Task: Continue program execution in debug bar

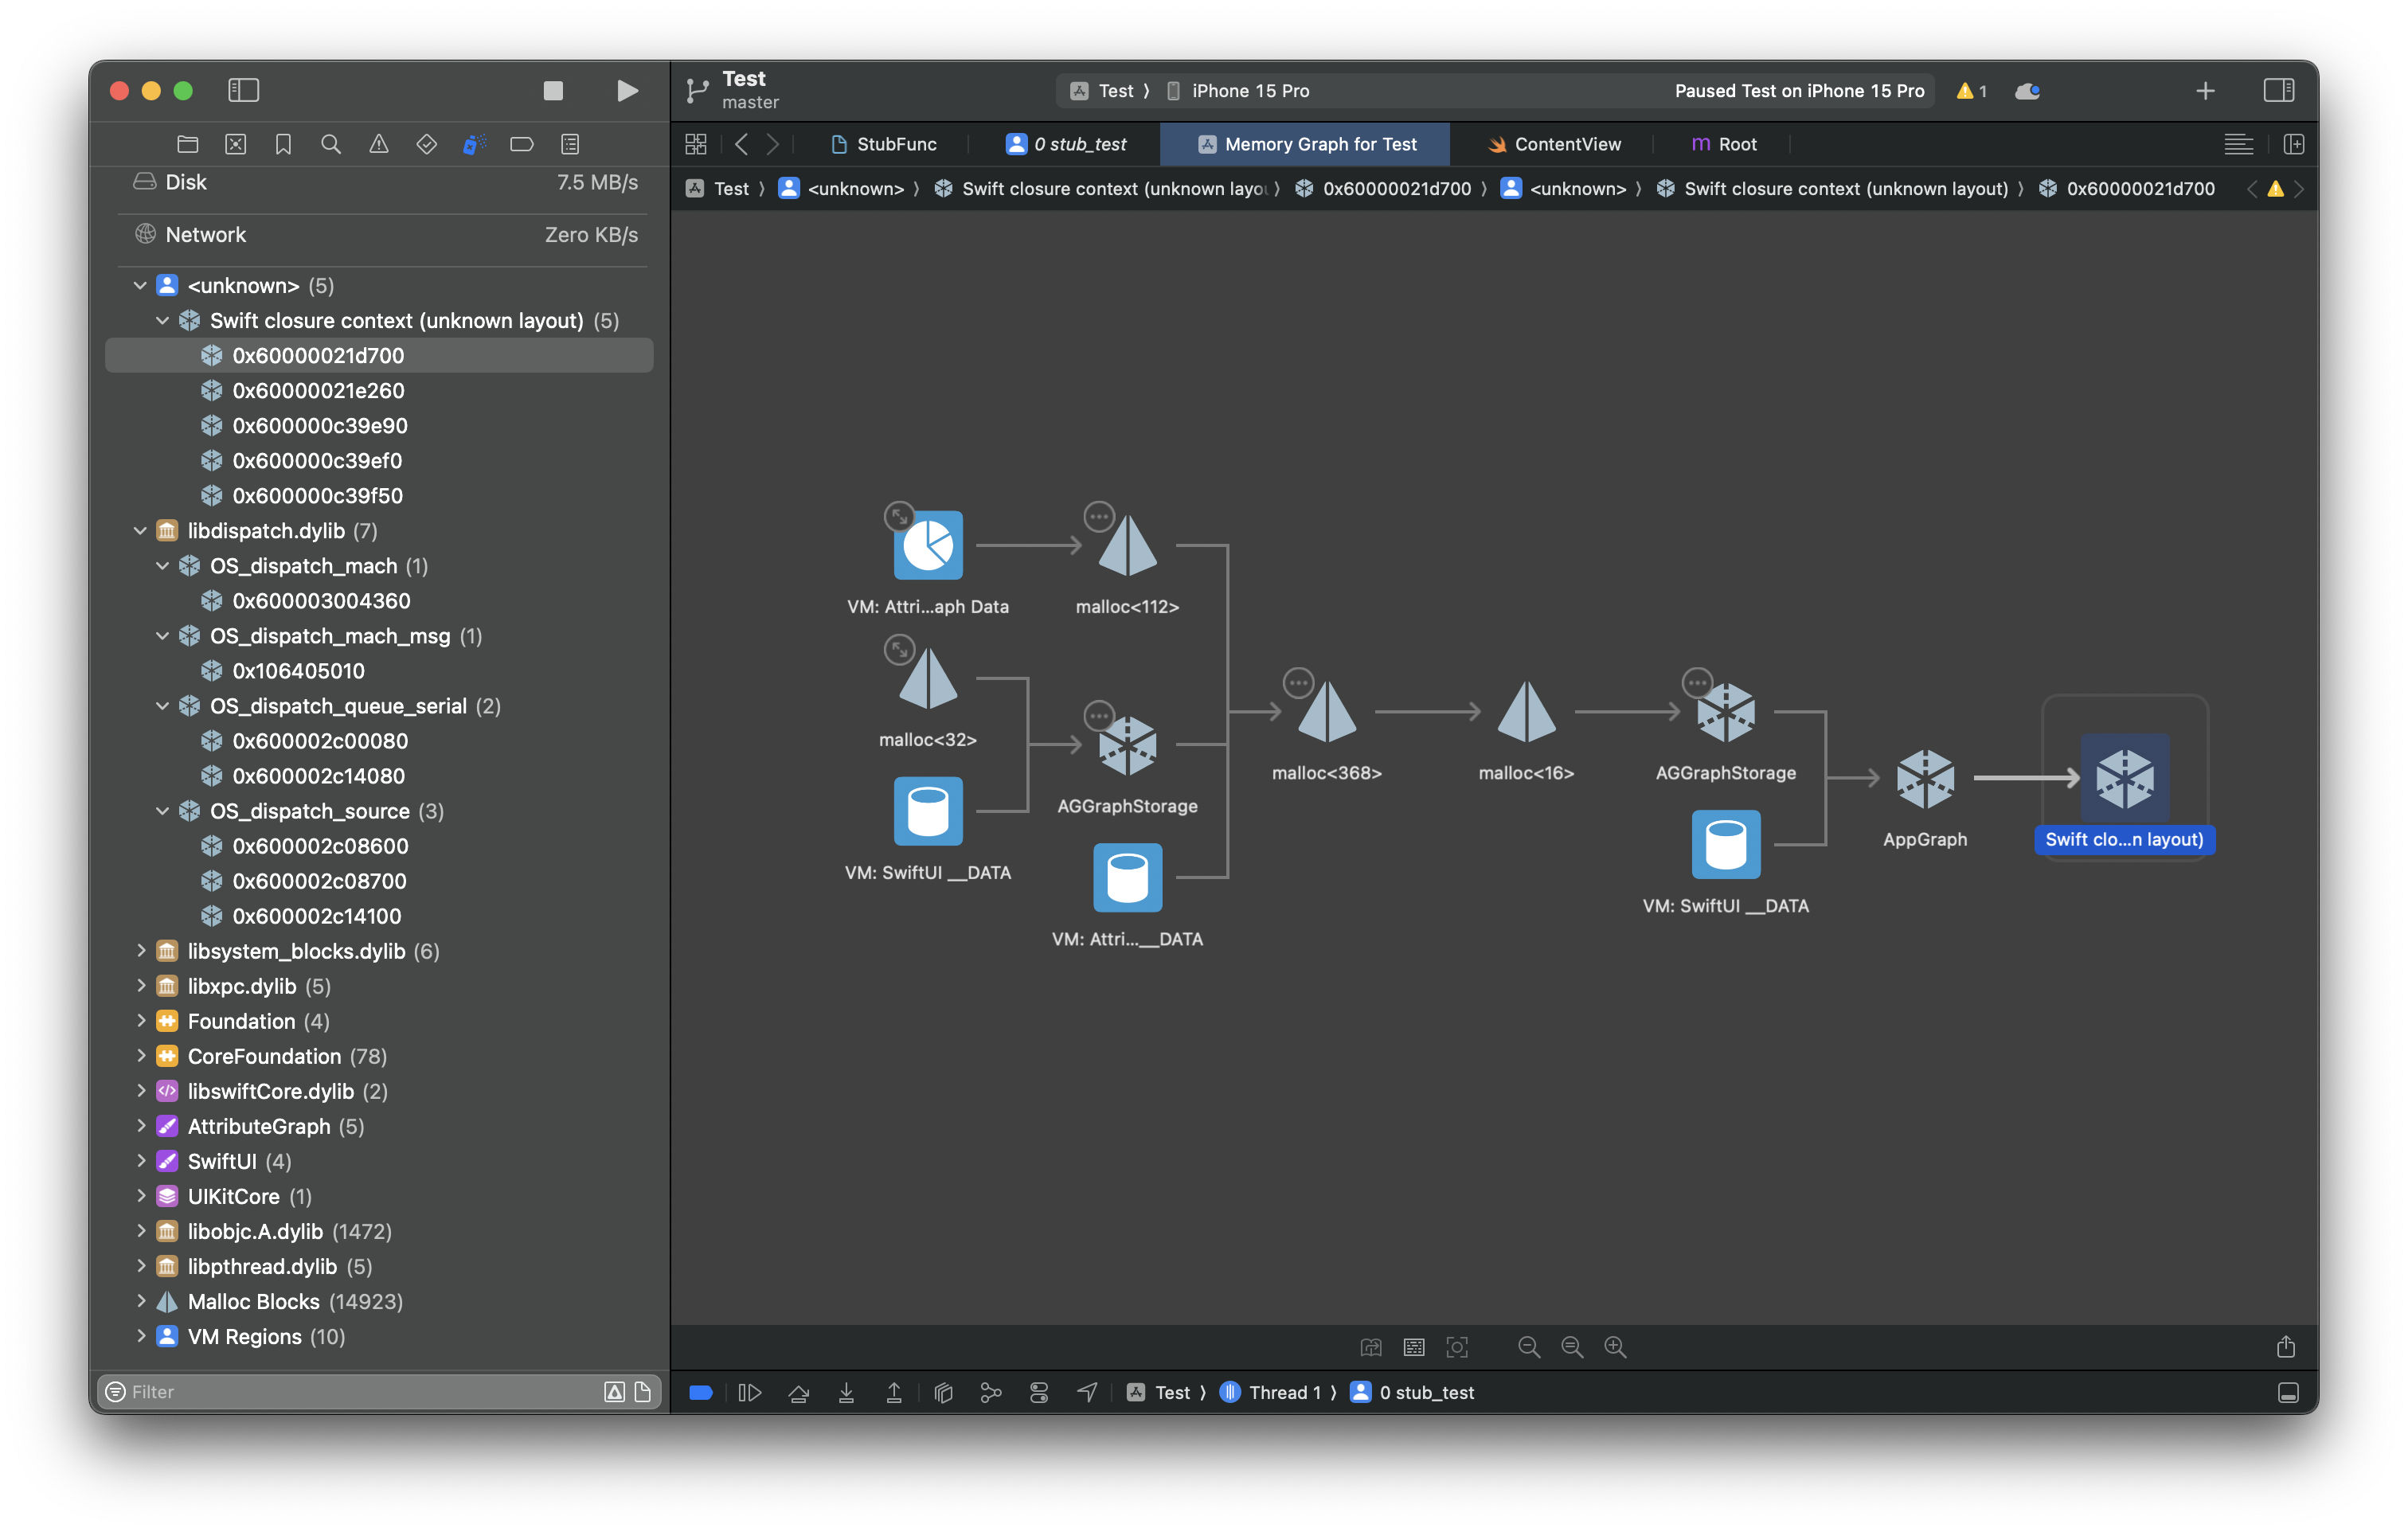Action: [749, 1392]
